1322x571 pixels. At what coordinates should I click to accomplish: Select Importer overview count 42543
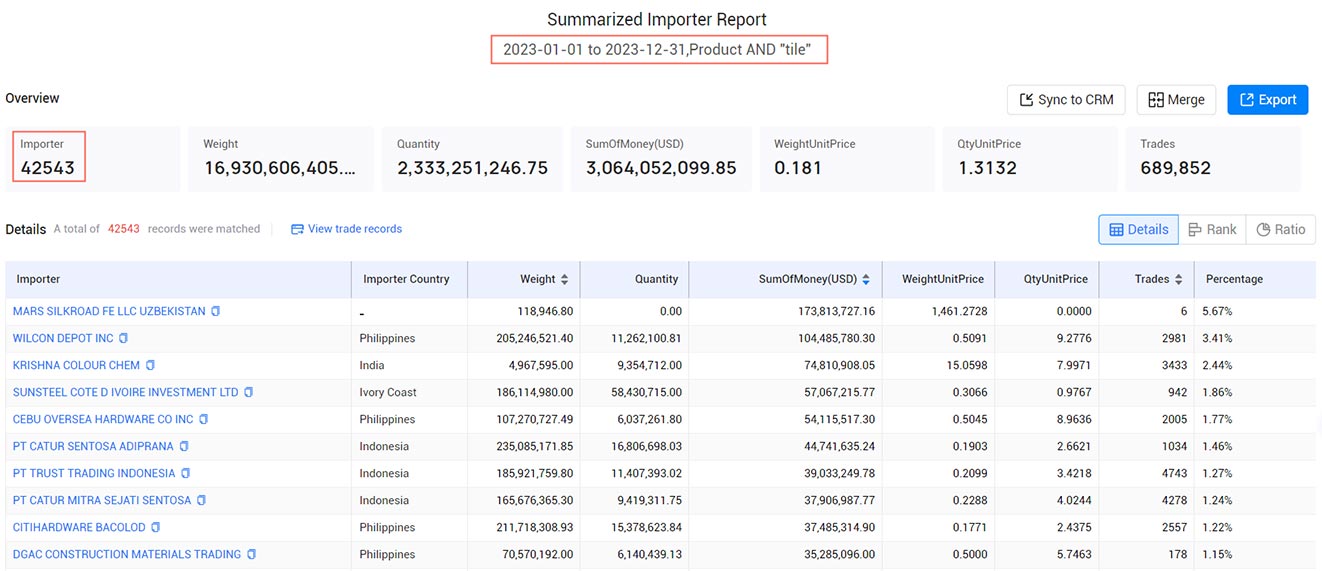(48, 168)
